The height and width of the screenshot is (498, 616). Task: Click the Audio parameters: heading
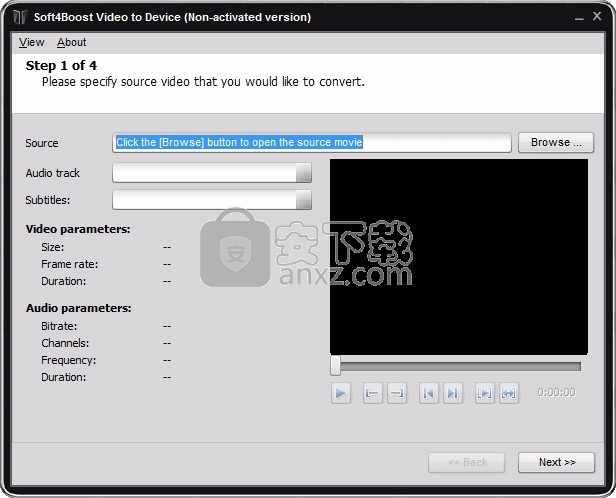(79, 308)
